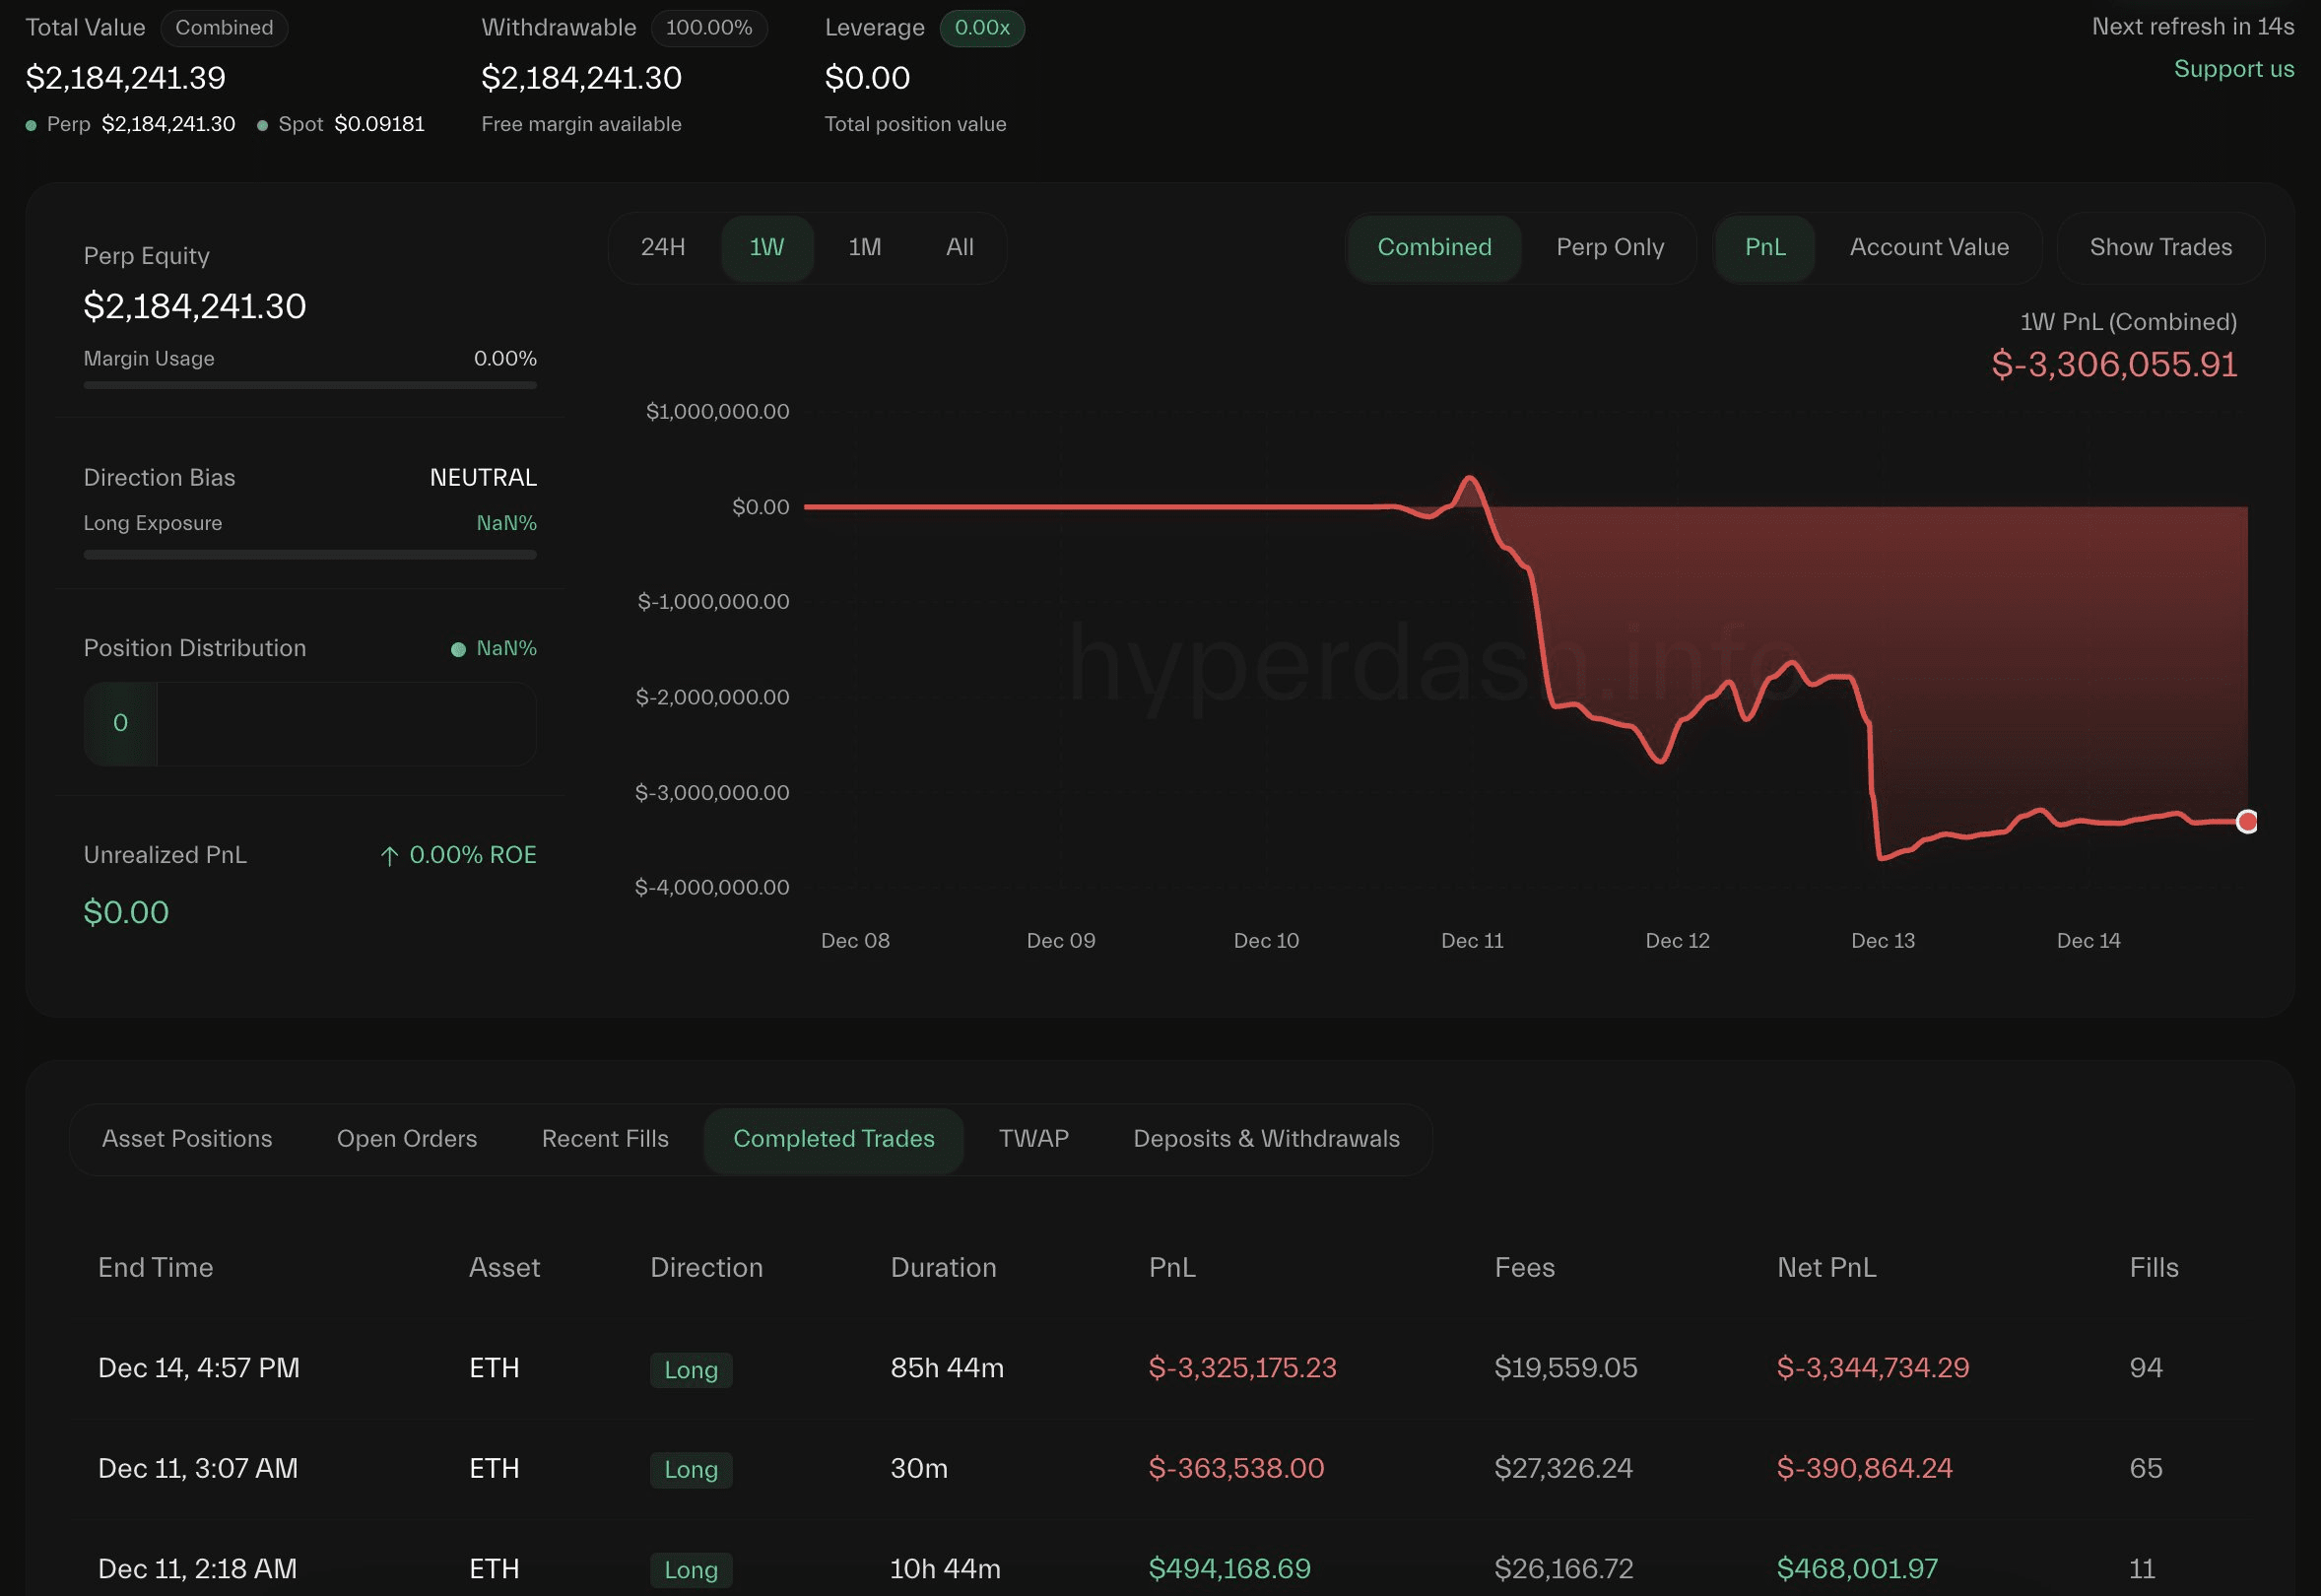Show All time range
Image resolution: width=2321 pixels, height=1596 pixels.
pos(959,247)
